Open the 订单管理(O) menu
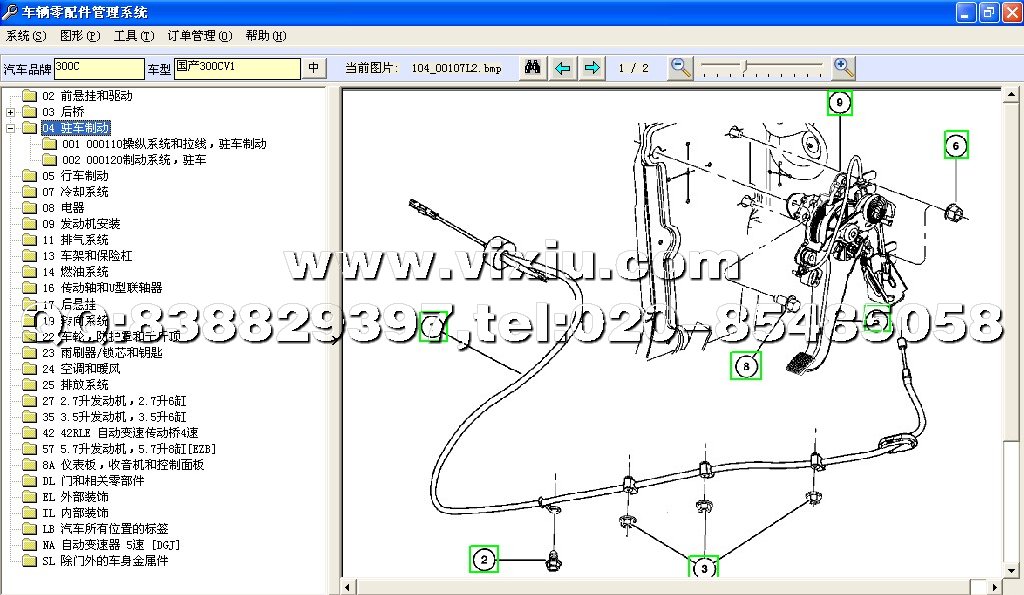 (x=199, y=36)
